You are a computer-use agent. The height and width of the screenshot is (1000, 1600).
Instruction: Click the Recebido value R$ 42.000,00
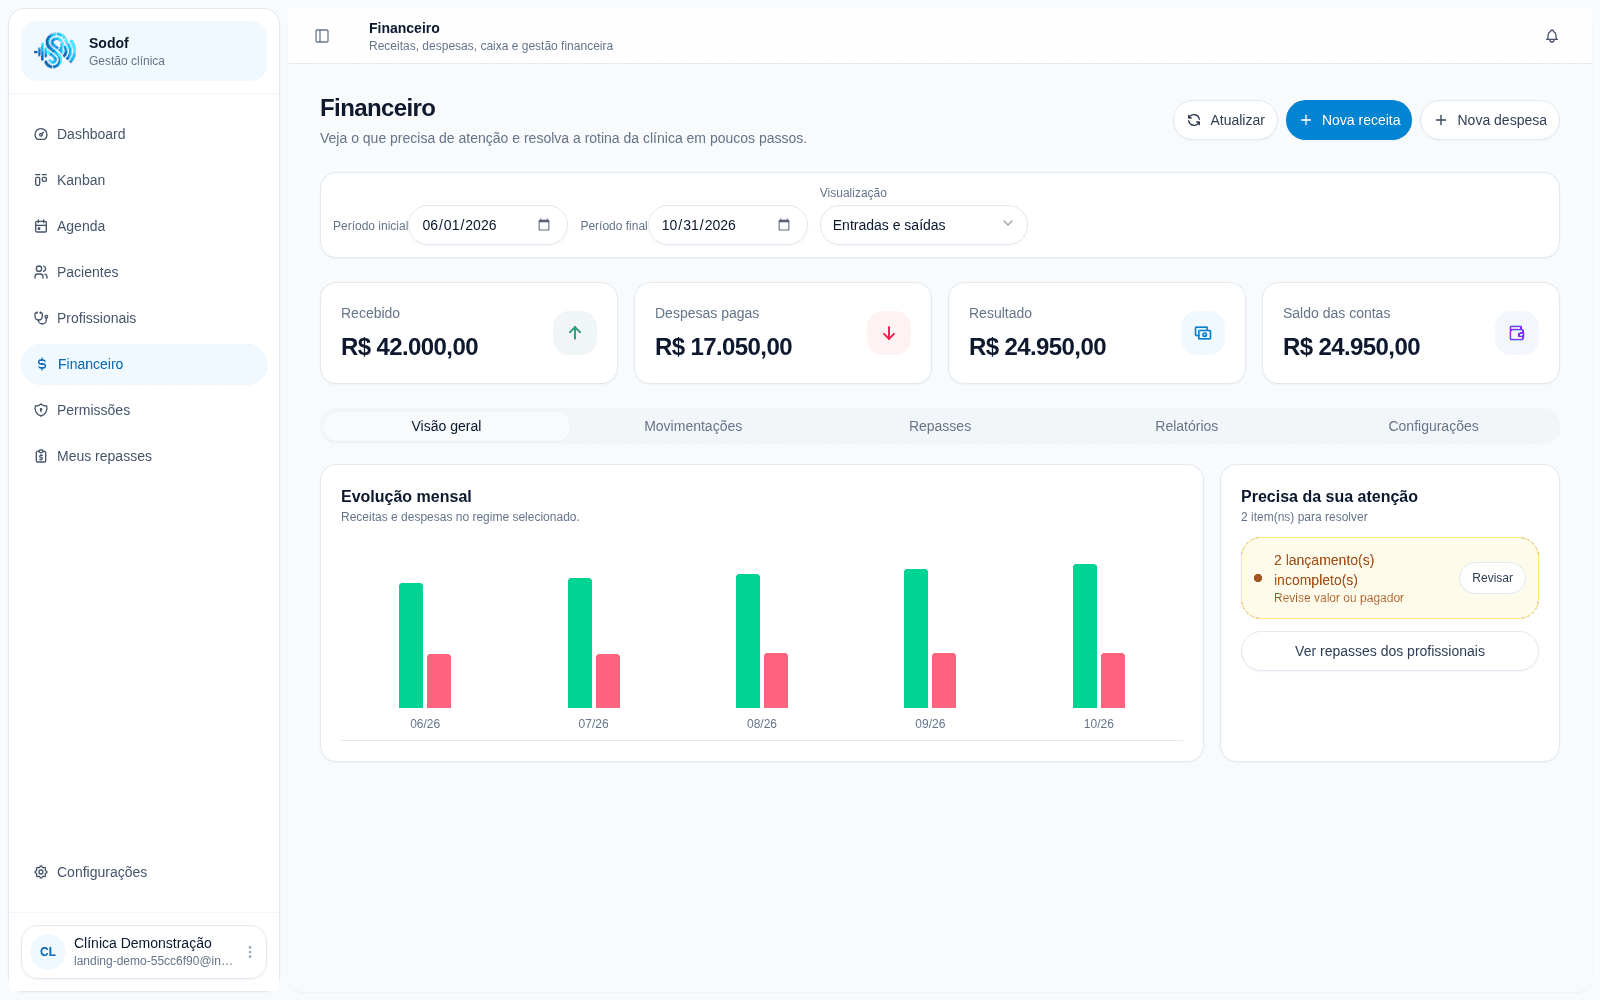click(410, 347)
